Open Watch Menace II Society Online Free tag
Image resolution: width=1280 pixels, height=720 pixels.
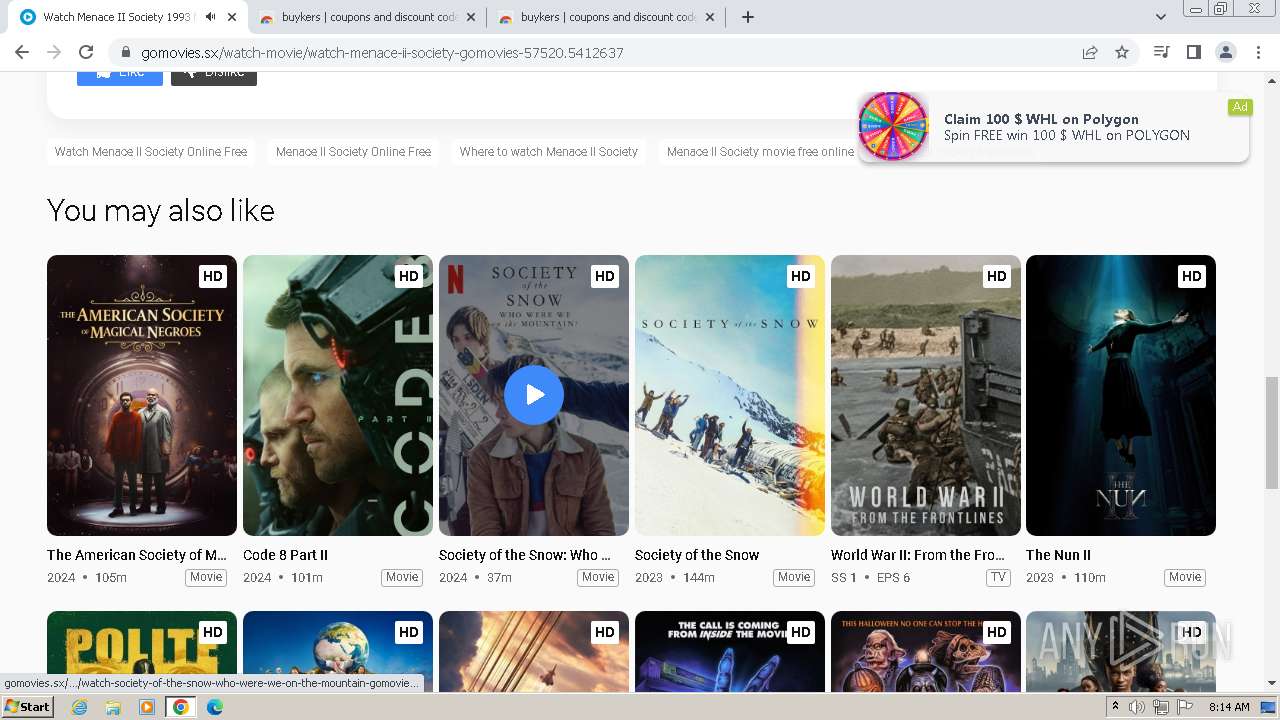pyautogui.click(x=151, y=152)
